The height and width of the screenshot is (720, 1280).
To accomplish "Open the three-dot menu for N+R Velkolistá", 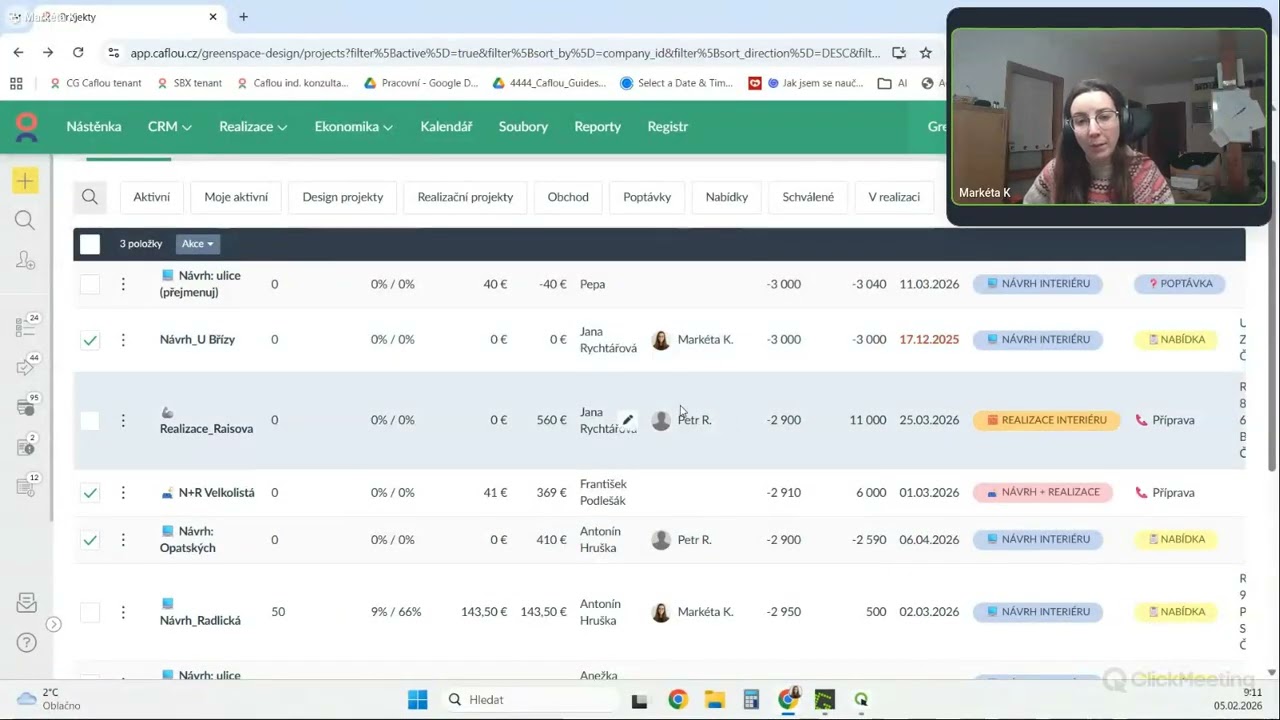I will 123,492.
